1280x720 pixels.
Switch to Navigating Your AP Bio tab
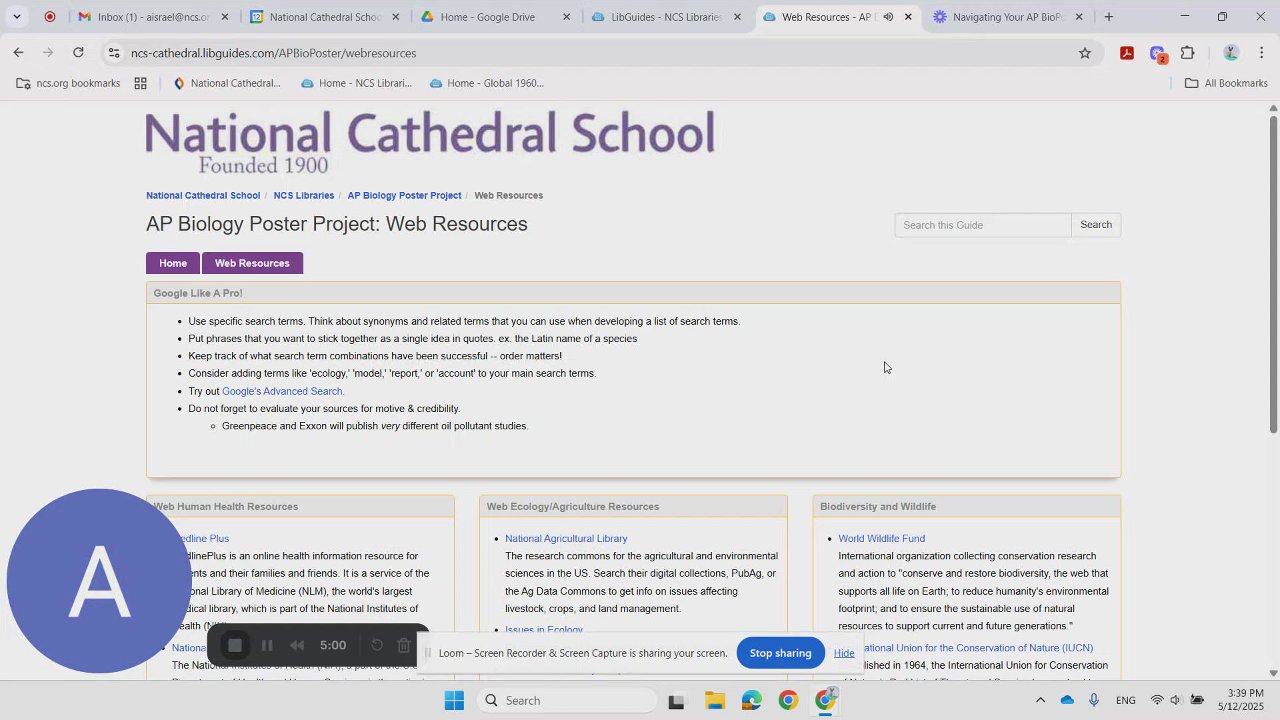1008,17
